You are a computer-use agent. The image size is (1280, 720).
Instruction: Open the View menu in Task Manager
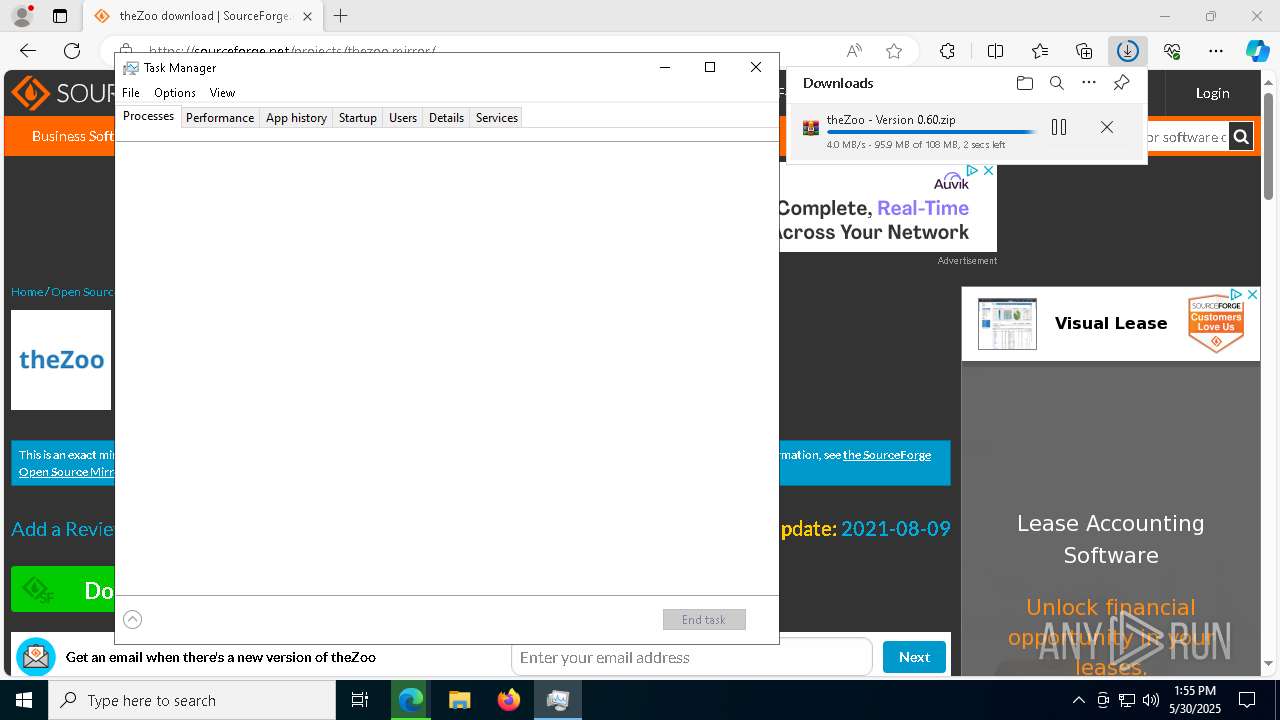point(222,92)
